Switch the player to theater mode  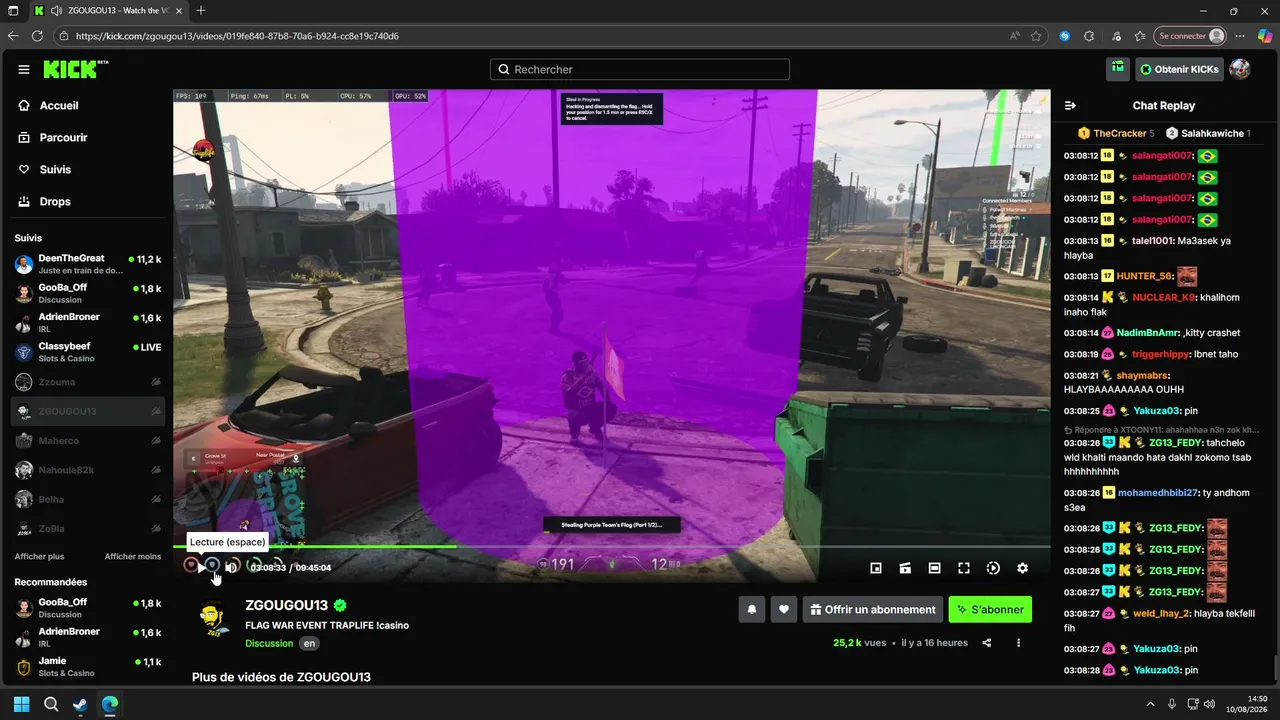[934, 568]
